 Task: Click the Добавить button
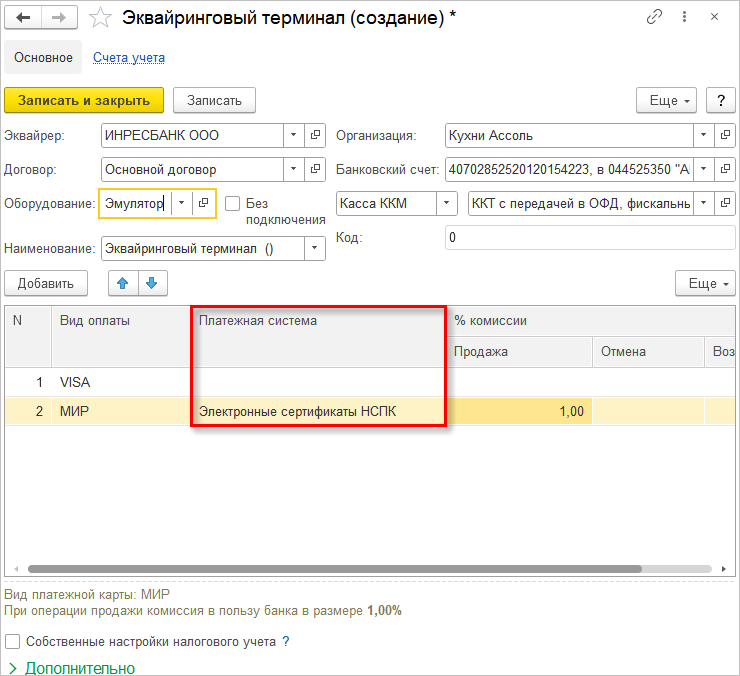pos(46,283)
